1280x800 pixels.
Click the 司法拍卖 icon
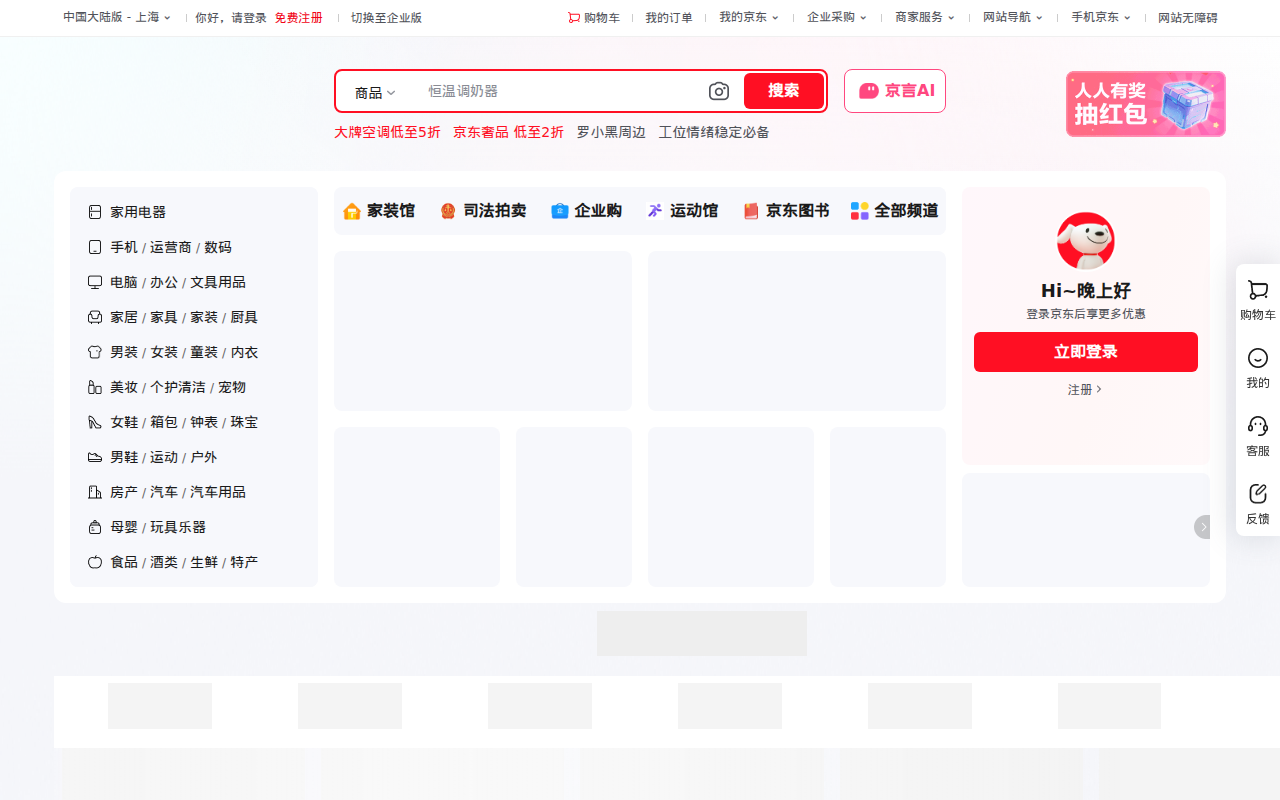click(x=448, y=211)
